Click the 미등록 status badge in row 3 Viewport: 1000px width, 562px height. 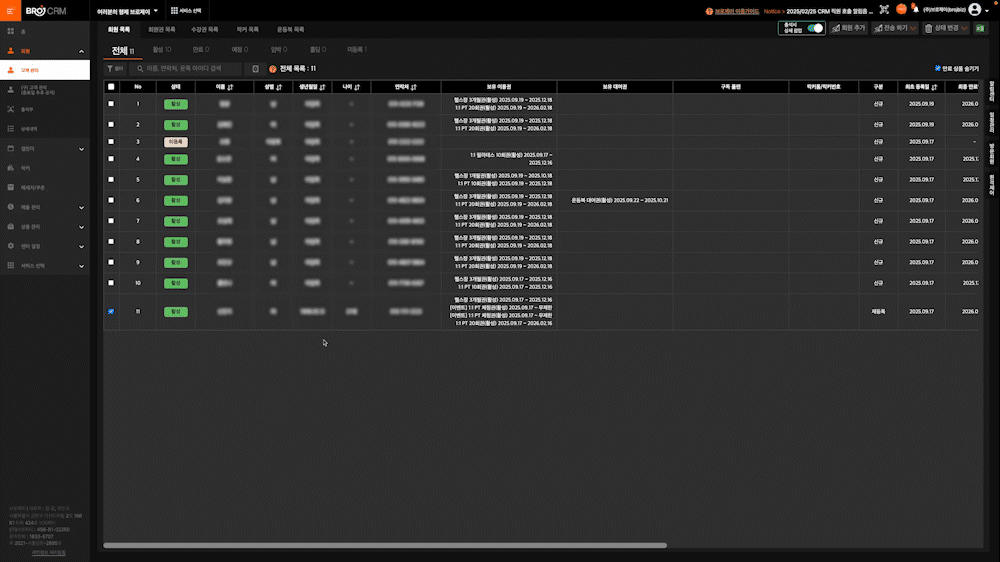click(x=175, y=142)
